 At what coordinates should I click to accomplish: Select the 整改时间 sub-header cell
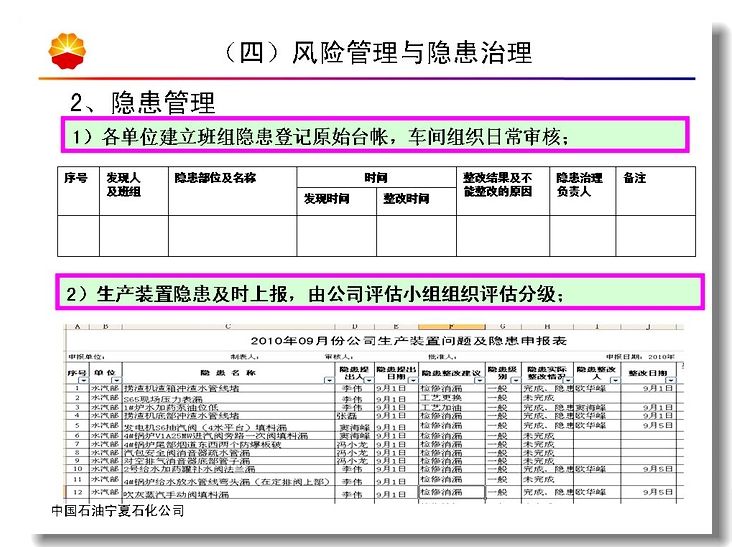416,201
